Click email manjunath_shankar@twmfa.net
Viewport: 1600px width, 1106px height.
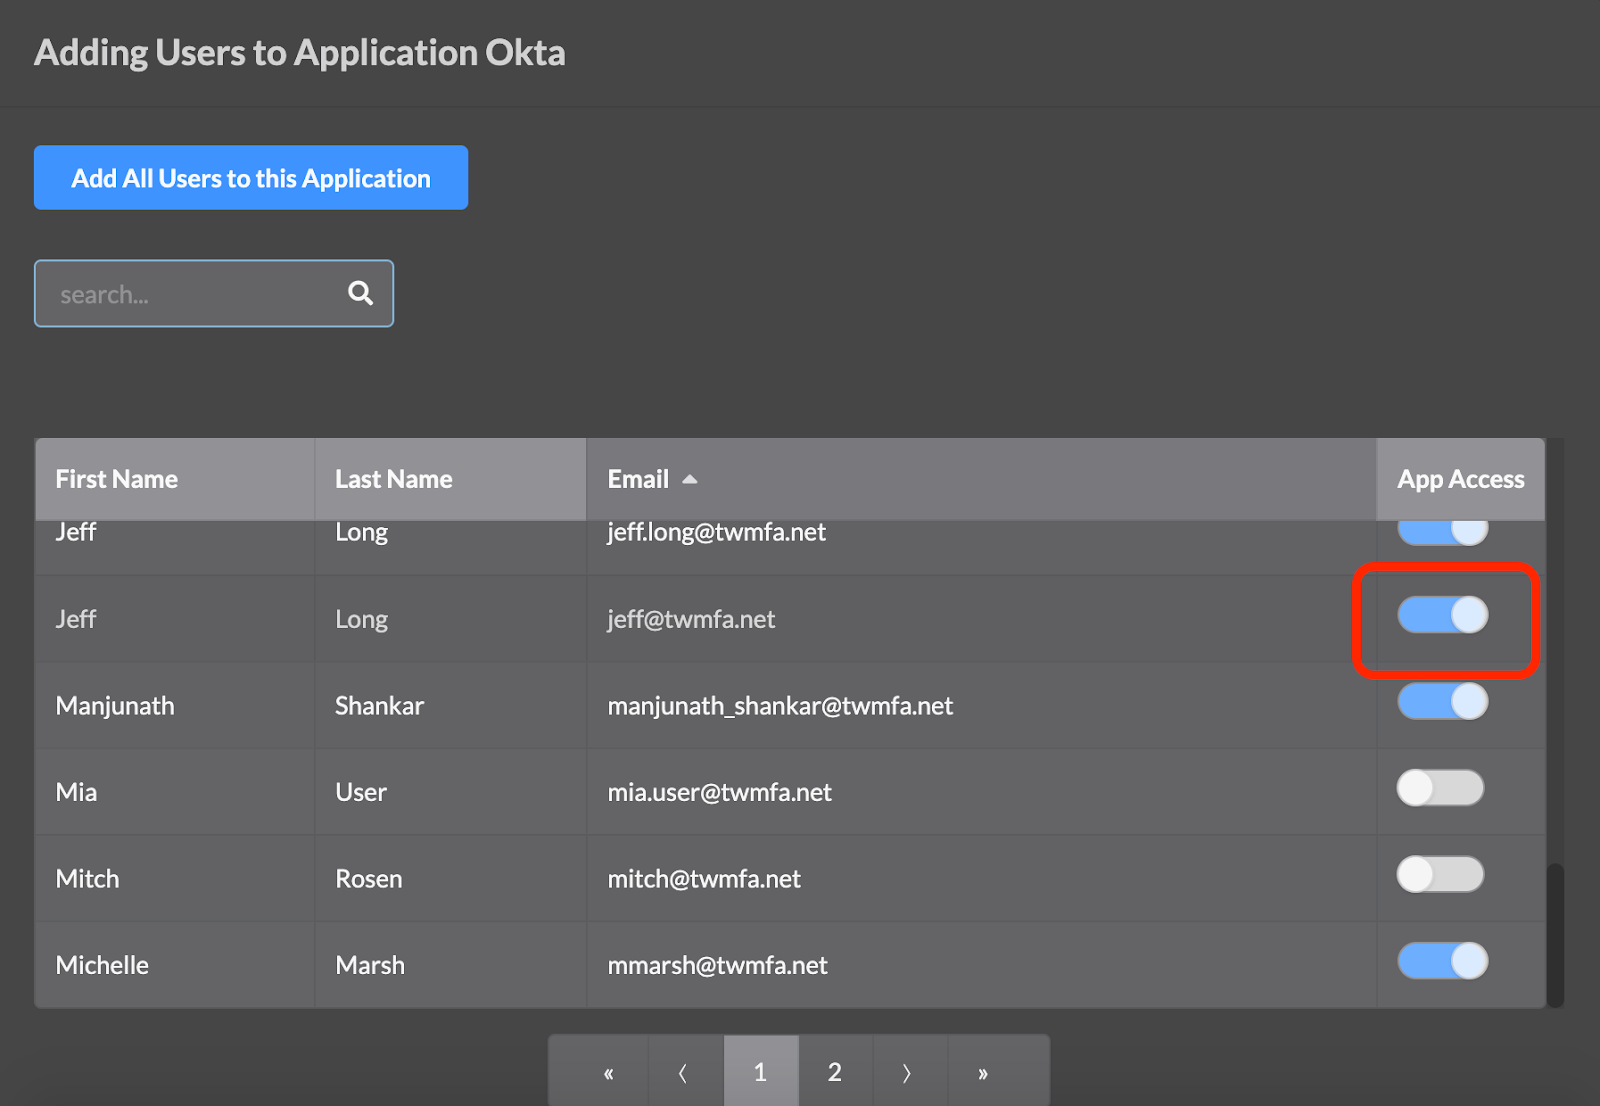pyautogui.click(x=780, y=706)
